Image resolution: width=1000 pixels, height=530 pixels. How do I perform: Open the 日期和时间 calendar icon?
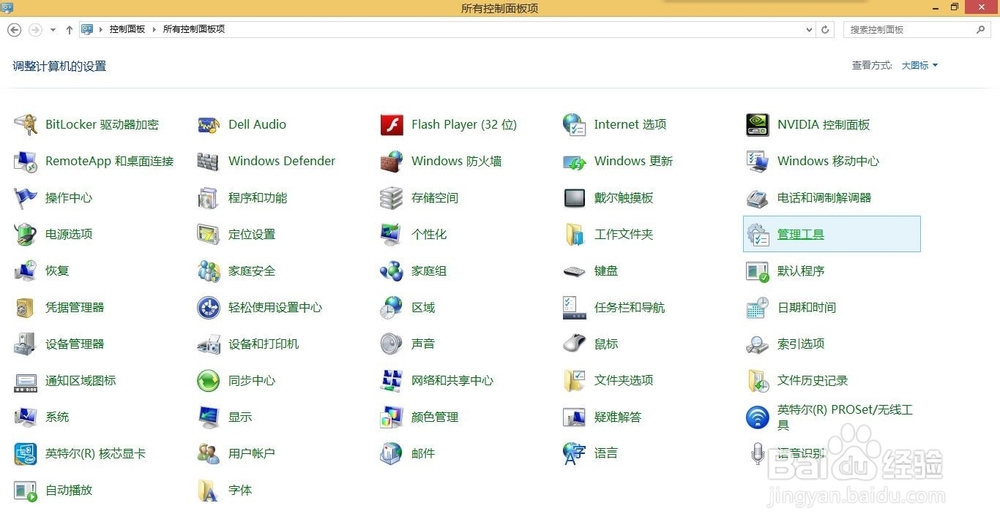(x=758, y=307)
